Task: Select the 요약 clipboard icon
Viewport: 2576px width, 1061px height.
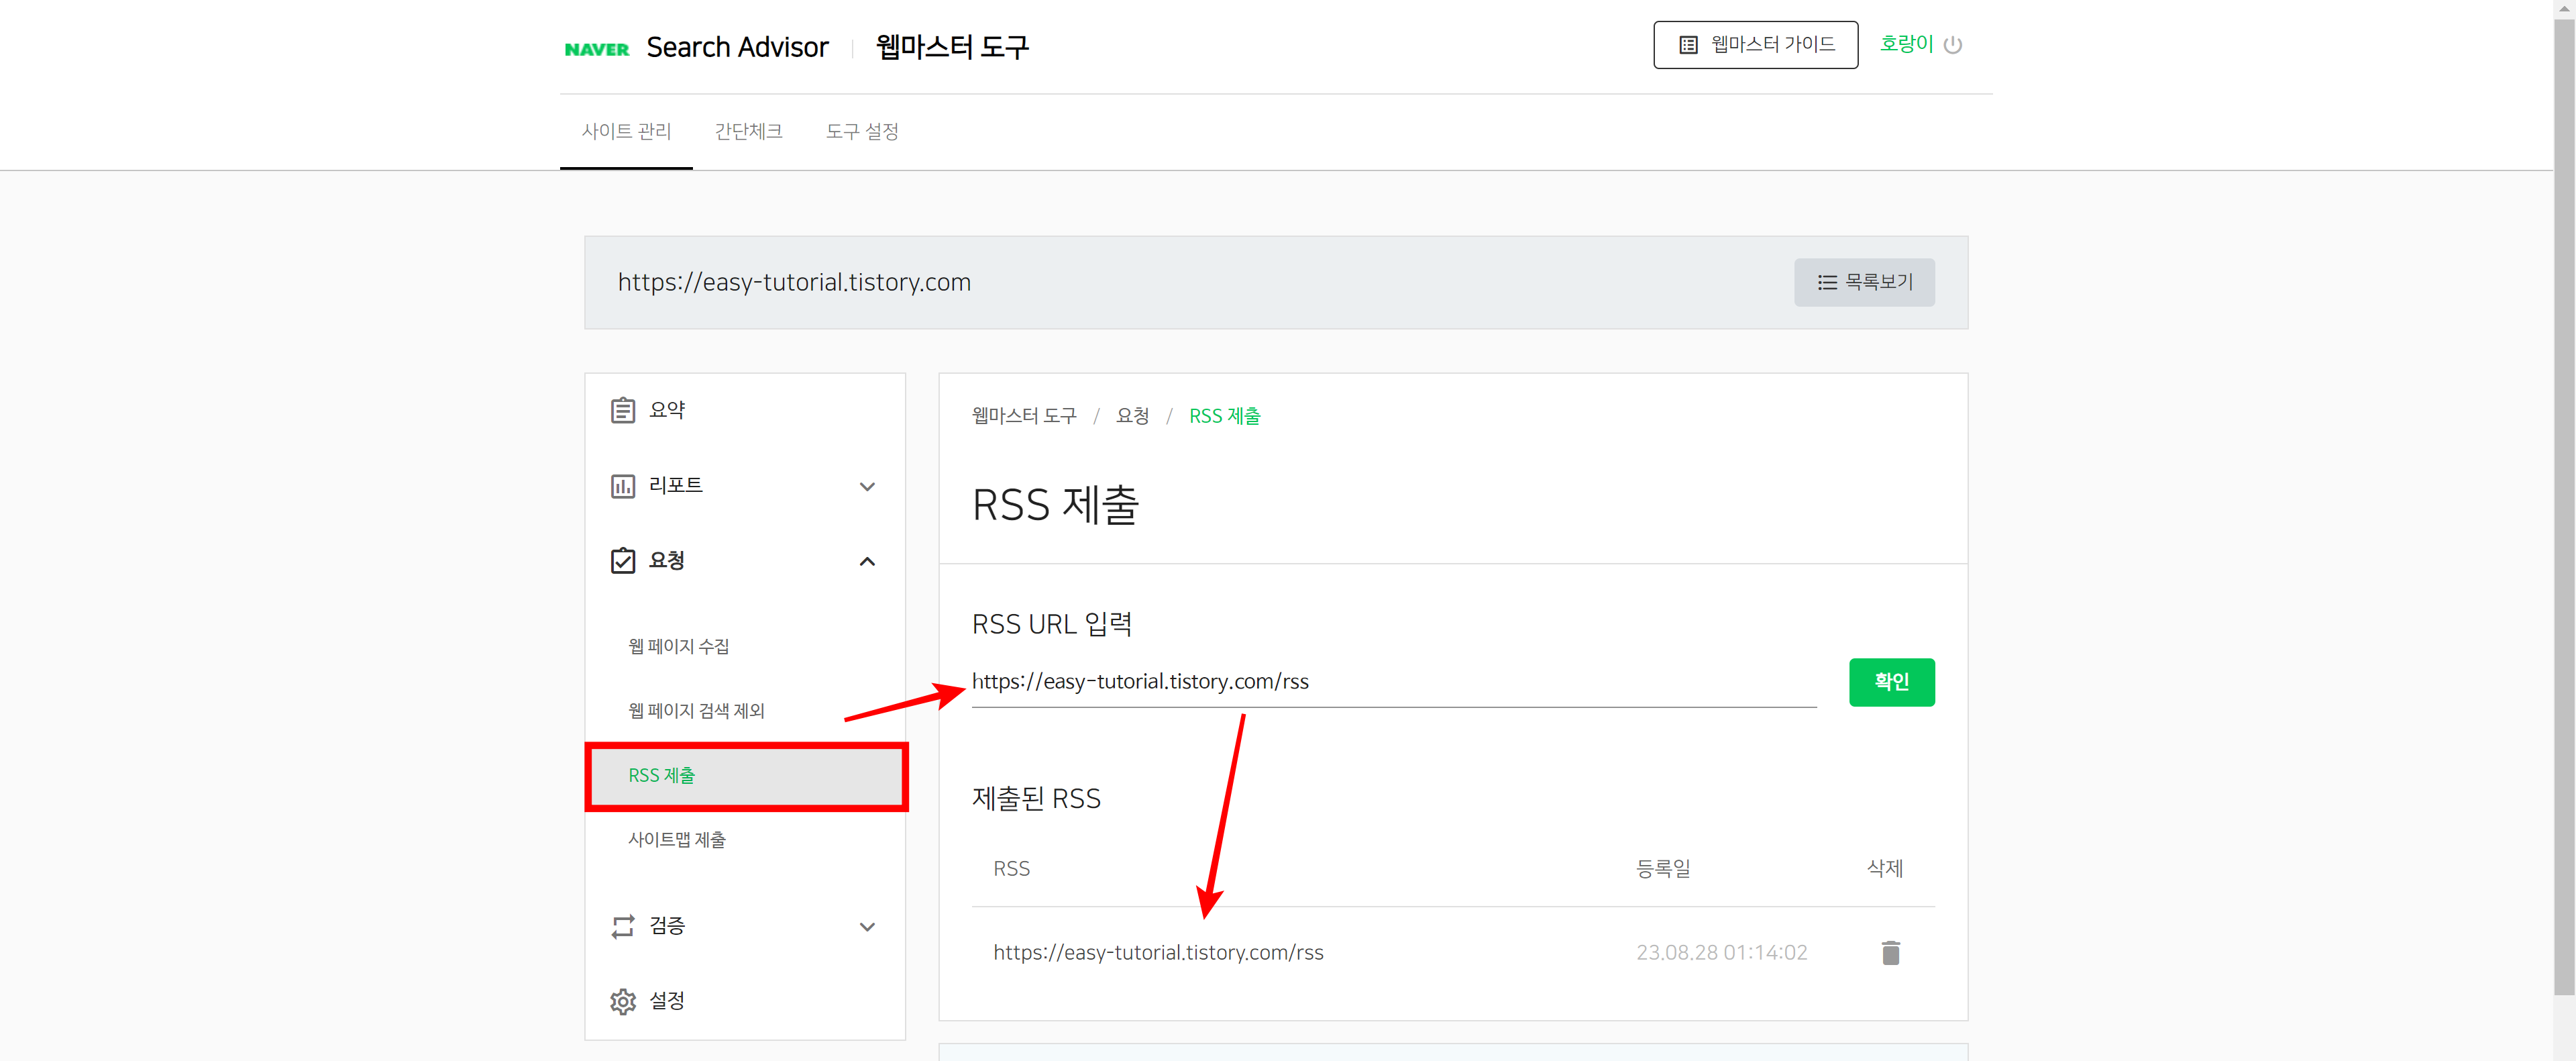Action: pos(622,409)
